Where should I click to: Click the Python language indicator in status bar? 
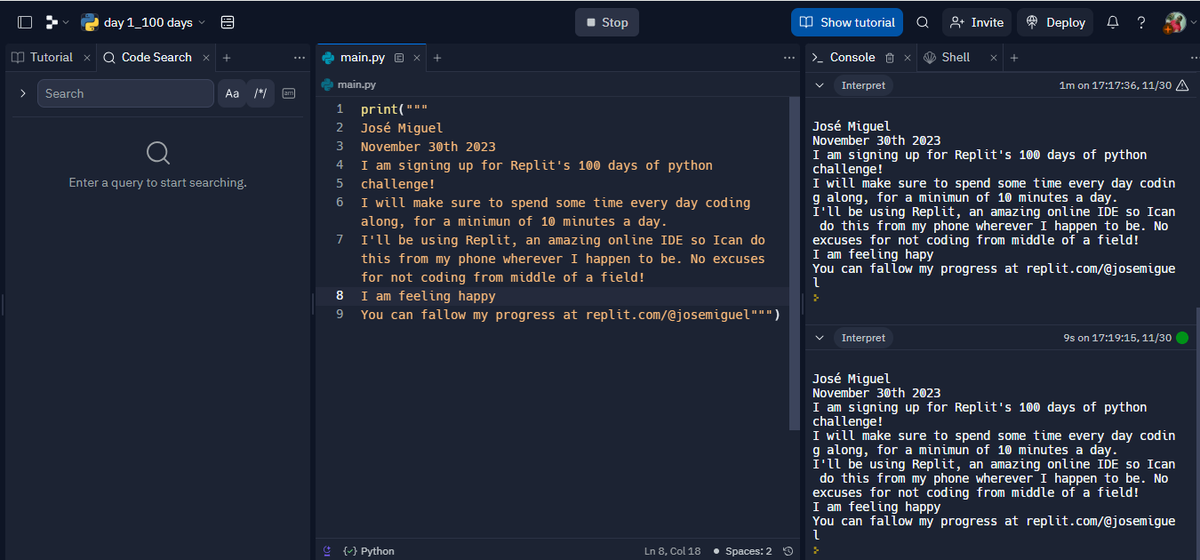tap(369, 551)
